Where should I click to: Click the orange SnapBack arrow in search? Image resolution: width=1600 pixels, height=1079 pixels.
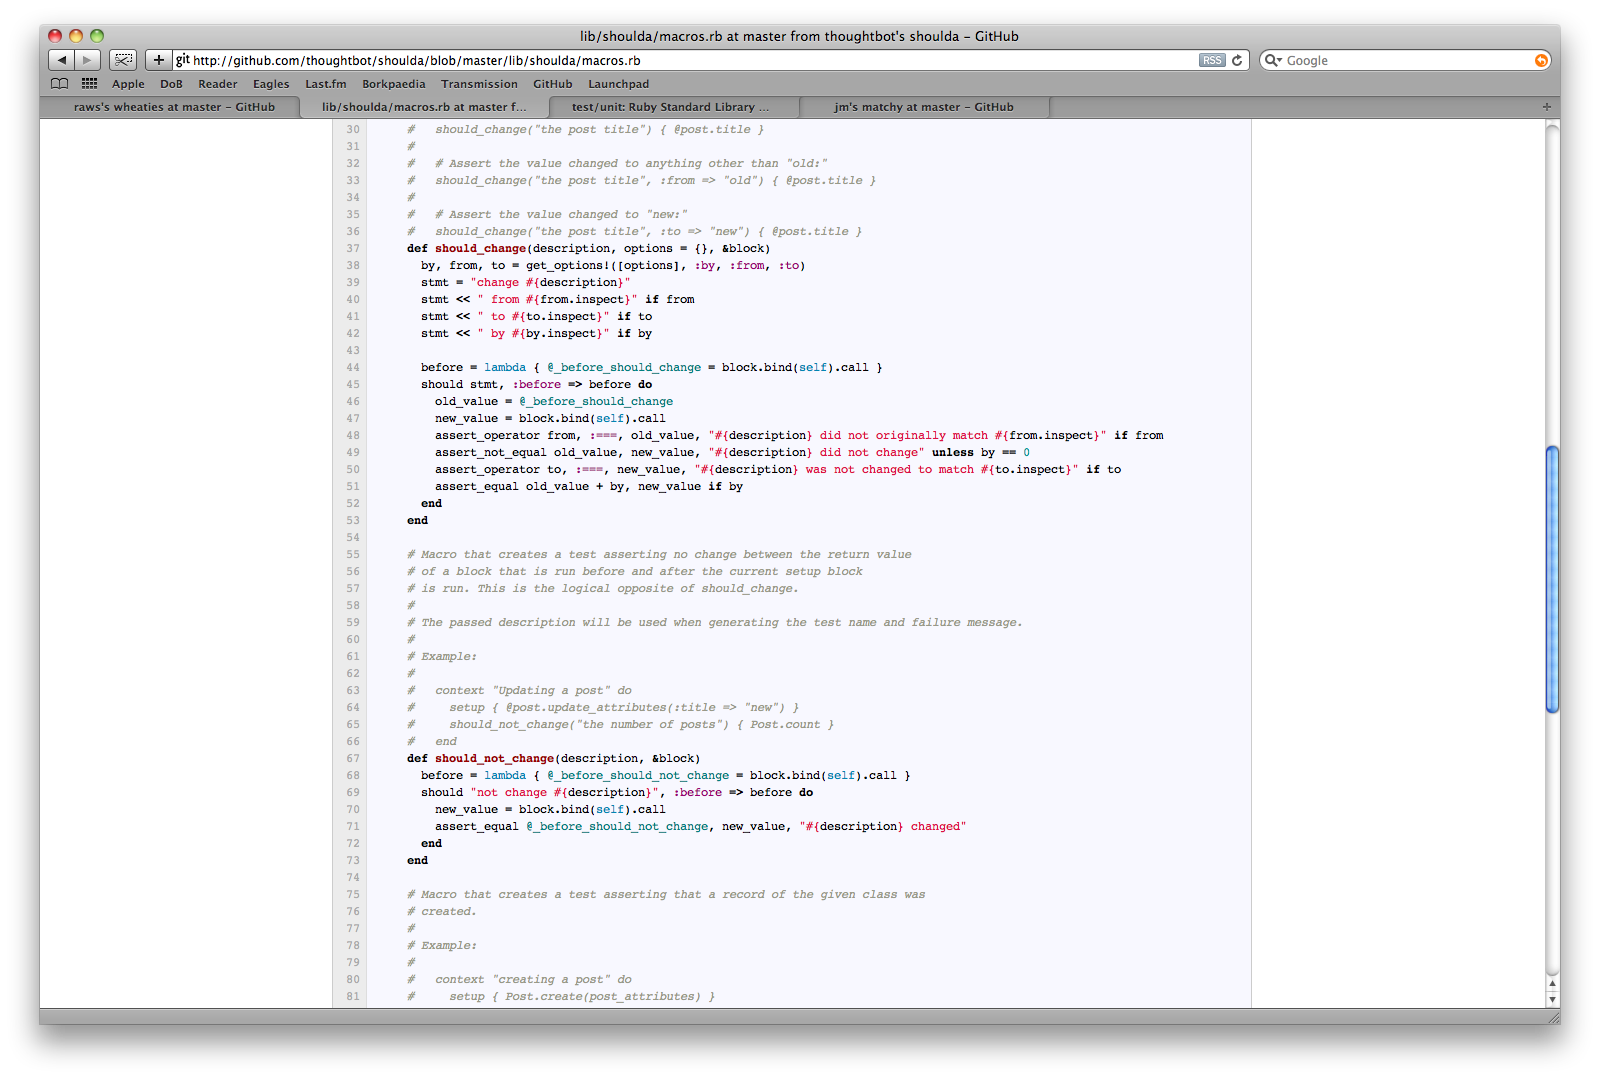coord(1541,61)
